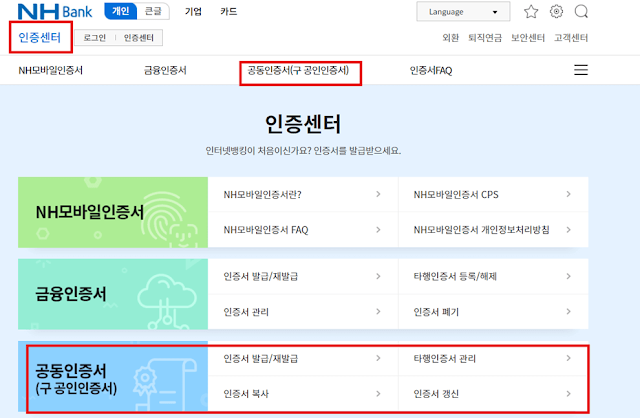The image size is (640, 418).
Task: Open NH모바일인증서 CPS item
Action: (493, 194)
